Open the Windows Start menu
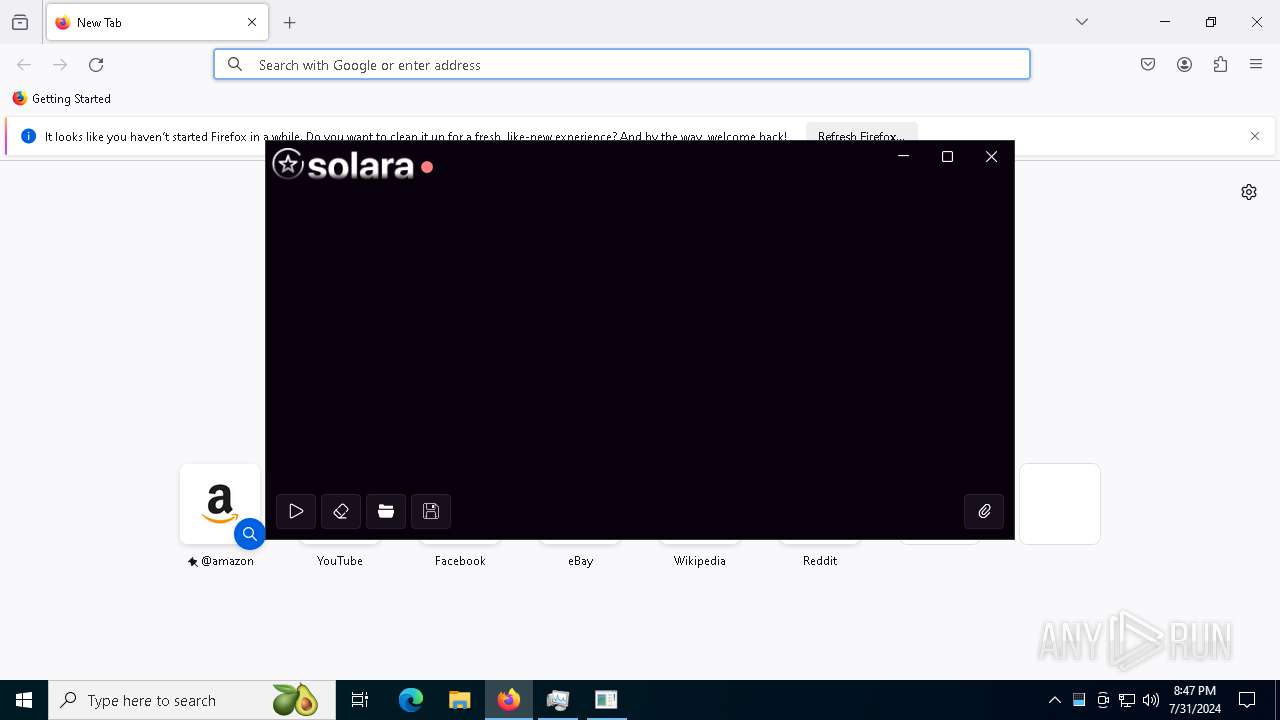1280x720 pixels. coord(24,700)
